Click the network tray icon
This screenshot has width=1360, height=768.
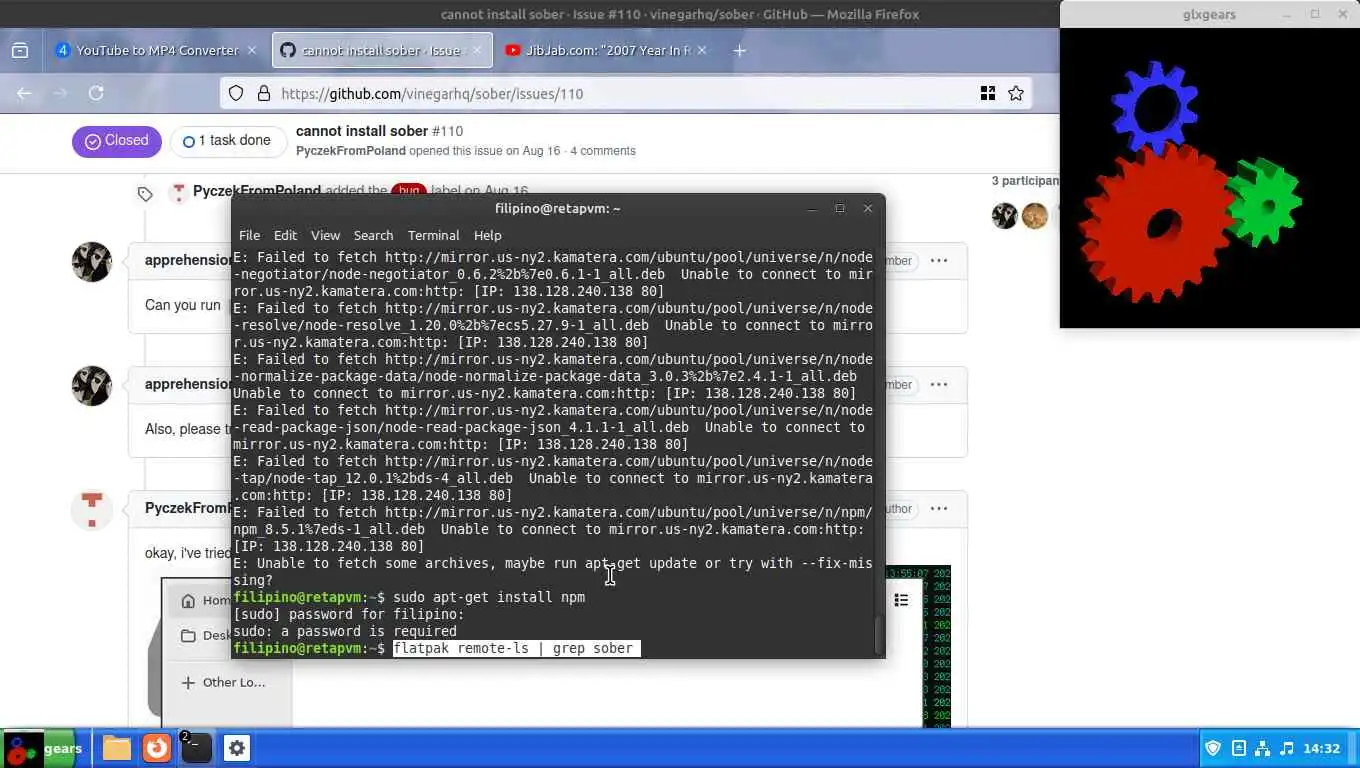(x=1263, y=748)
